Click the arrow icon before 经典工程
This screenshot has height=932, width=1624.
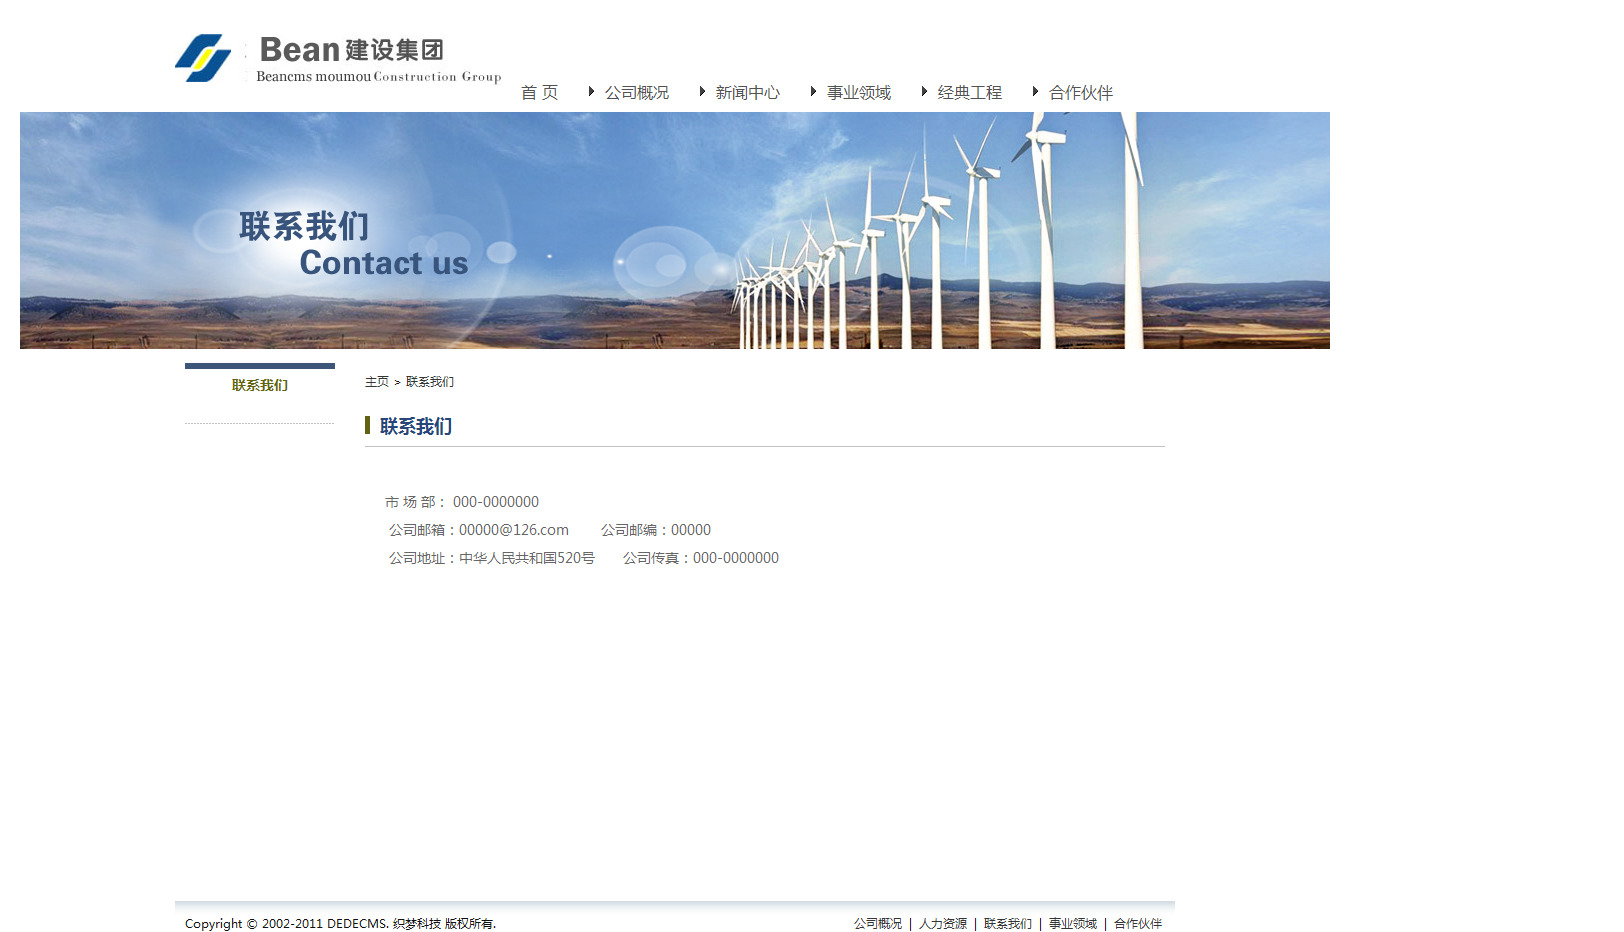coord(924,92)
